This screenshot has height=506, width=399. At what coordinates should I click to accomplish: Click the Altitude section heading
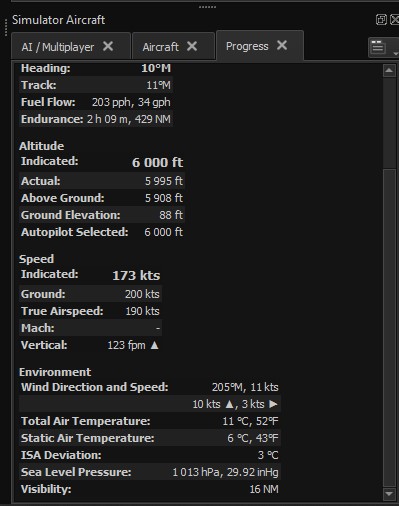(x=42, y=146)
